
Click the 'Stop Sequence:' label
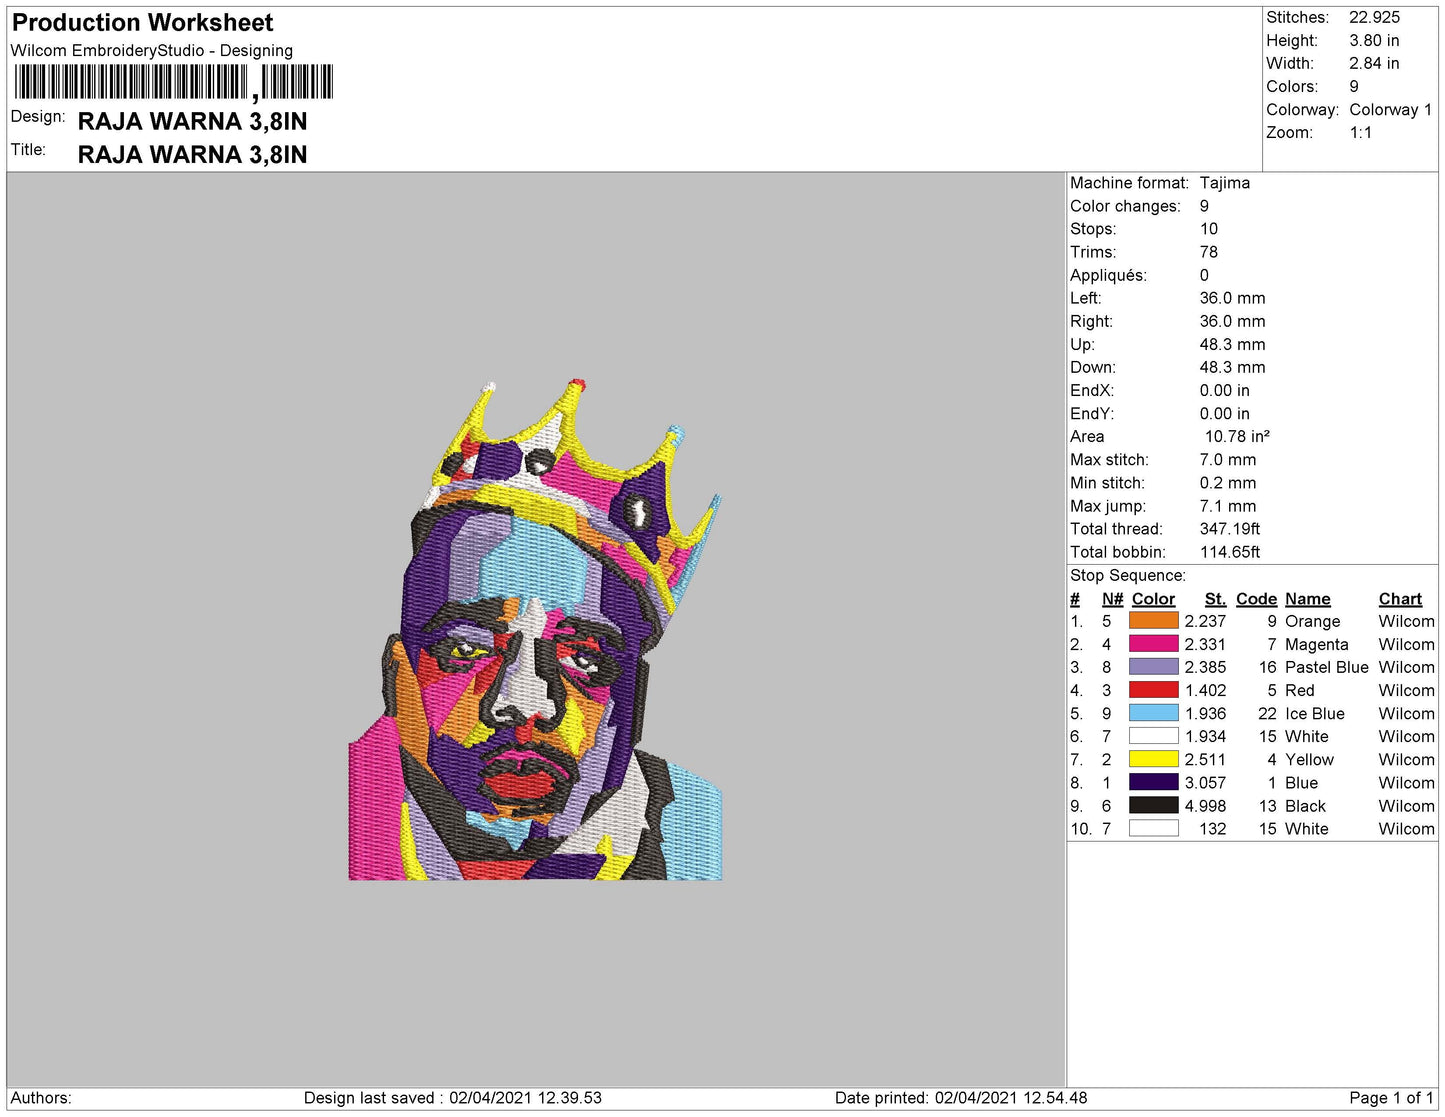click(x=1128, y=575)
